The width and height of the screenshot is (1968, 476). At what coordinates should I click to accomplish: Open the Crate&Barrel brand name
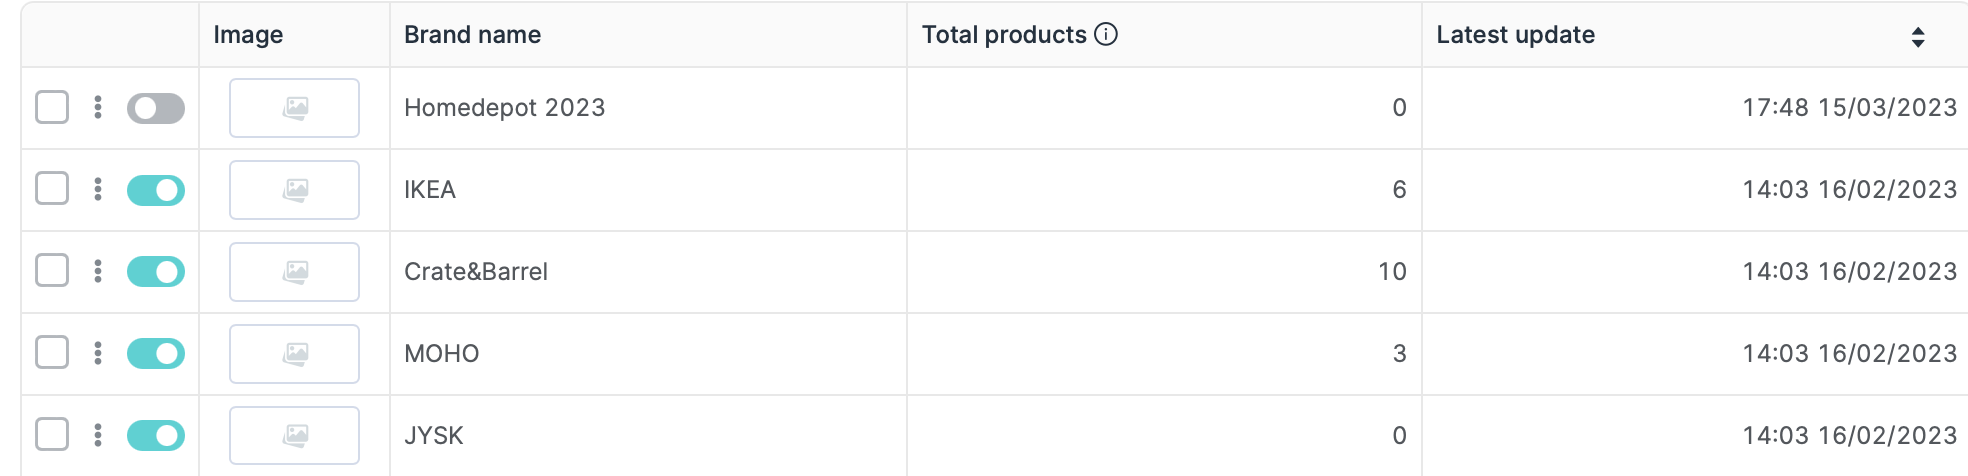[x=476, y=272]
